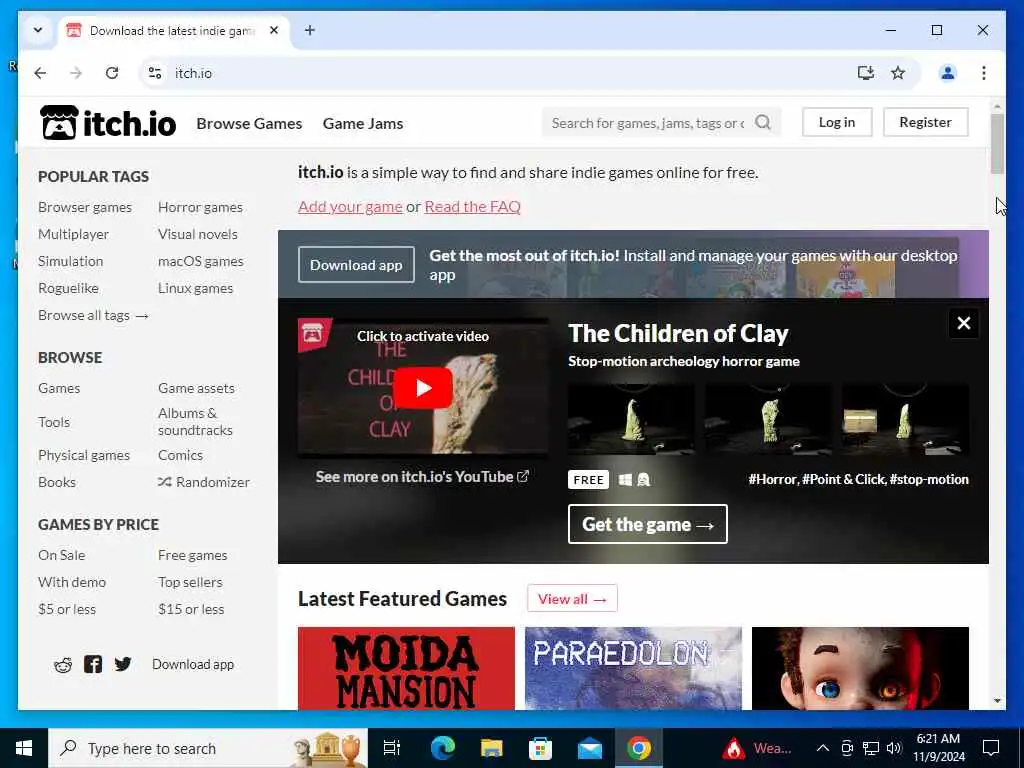Screen dimensions: 1024x768
Task: Browse Physical games category
Action: 84,455
